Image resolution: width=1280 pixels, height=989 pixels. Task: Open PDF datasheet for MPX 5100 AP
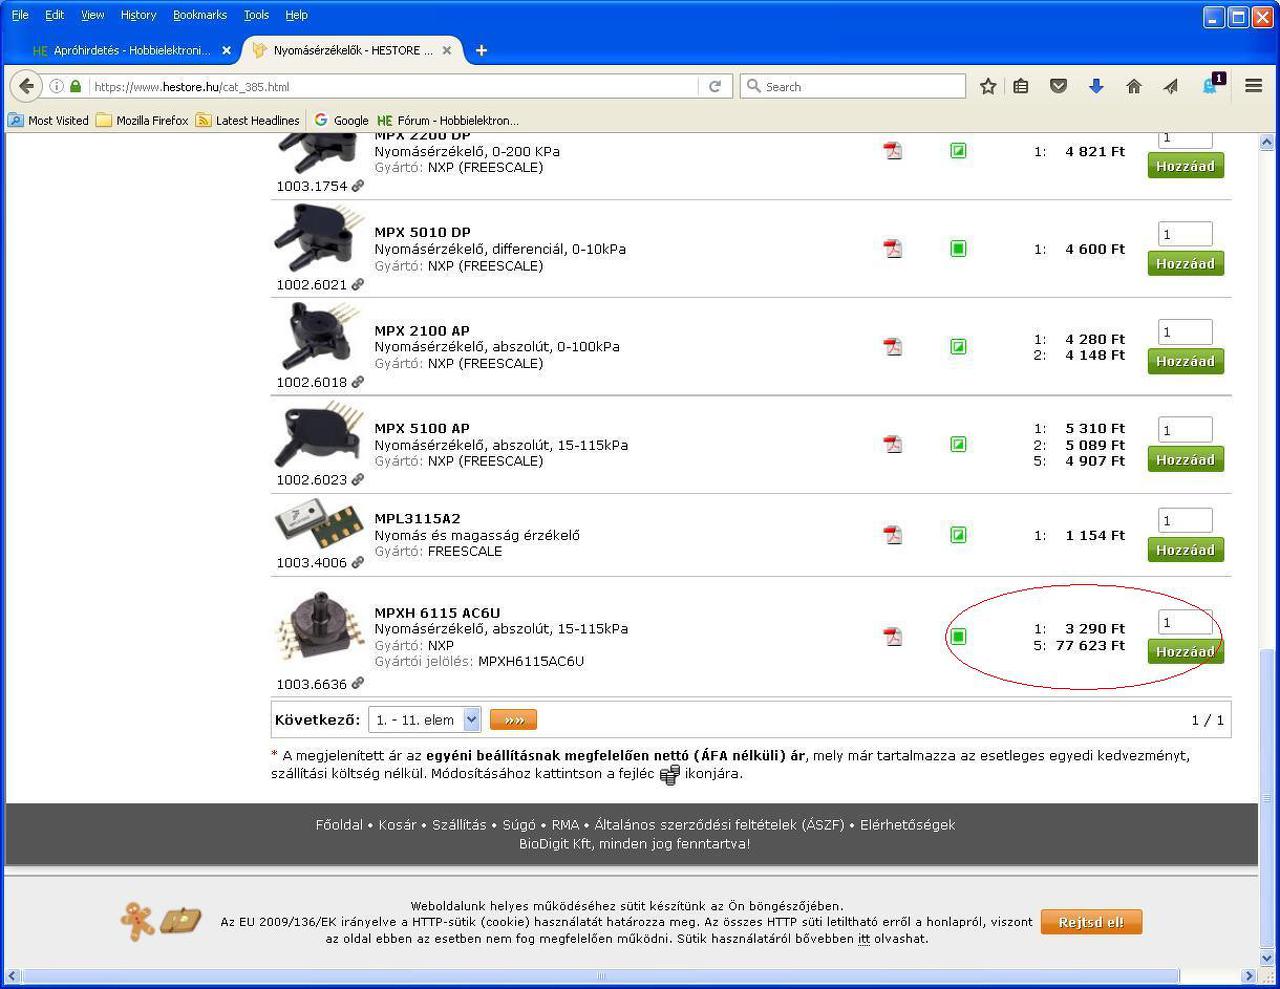click(893, 444)
